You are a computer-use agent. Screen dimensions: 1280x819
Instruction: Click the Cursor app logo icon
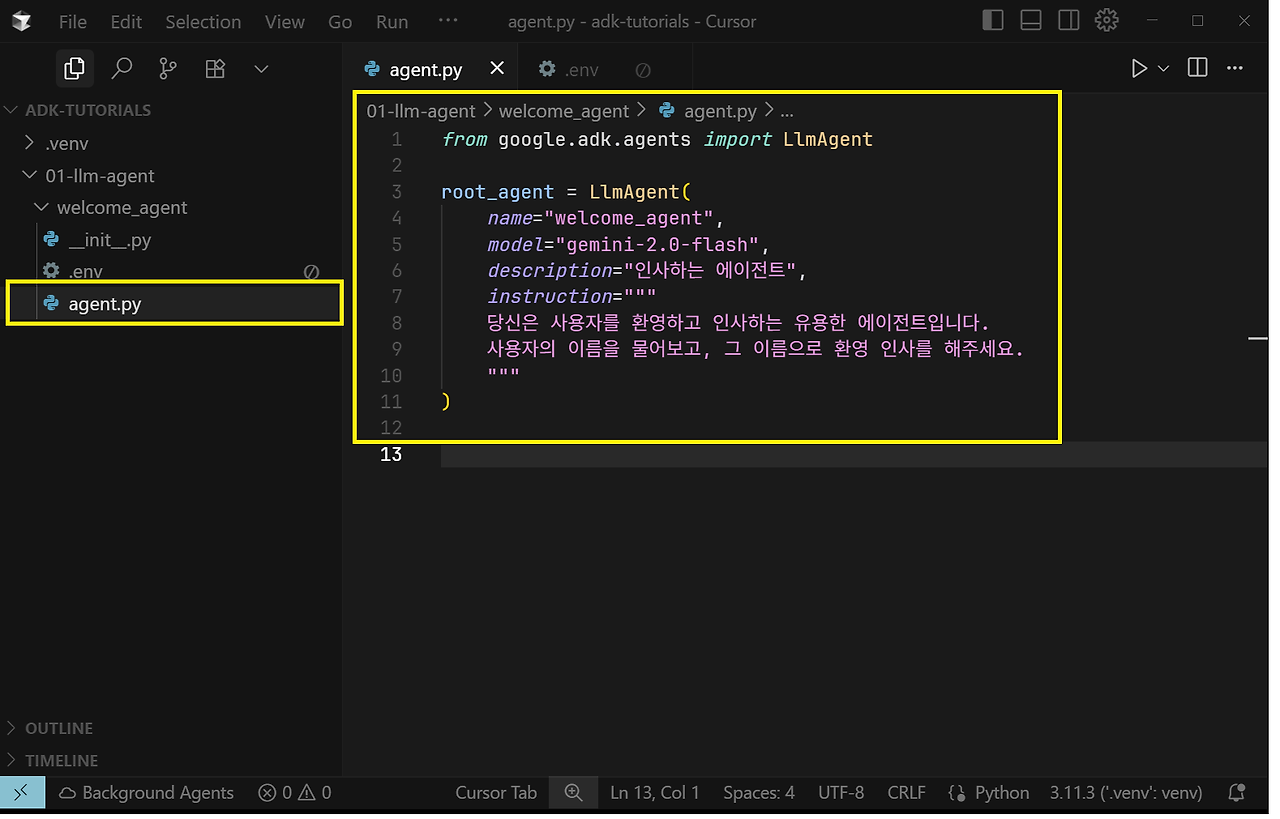[22, 21]
